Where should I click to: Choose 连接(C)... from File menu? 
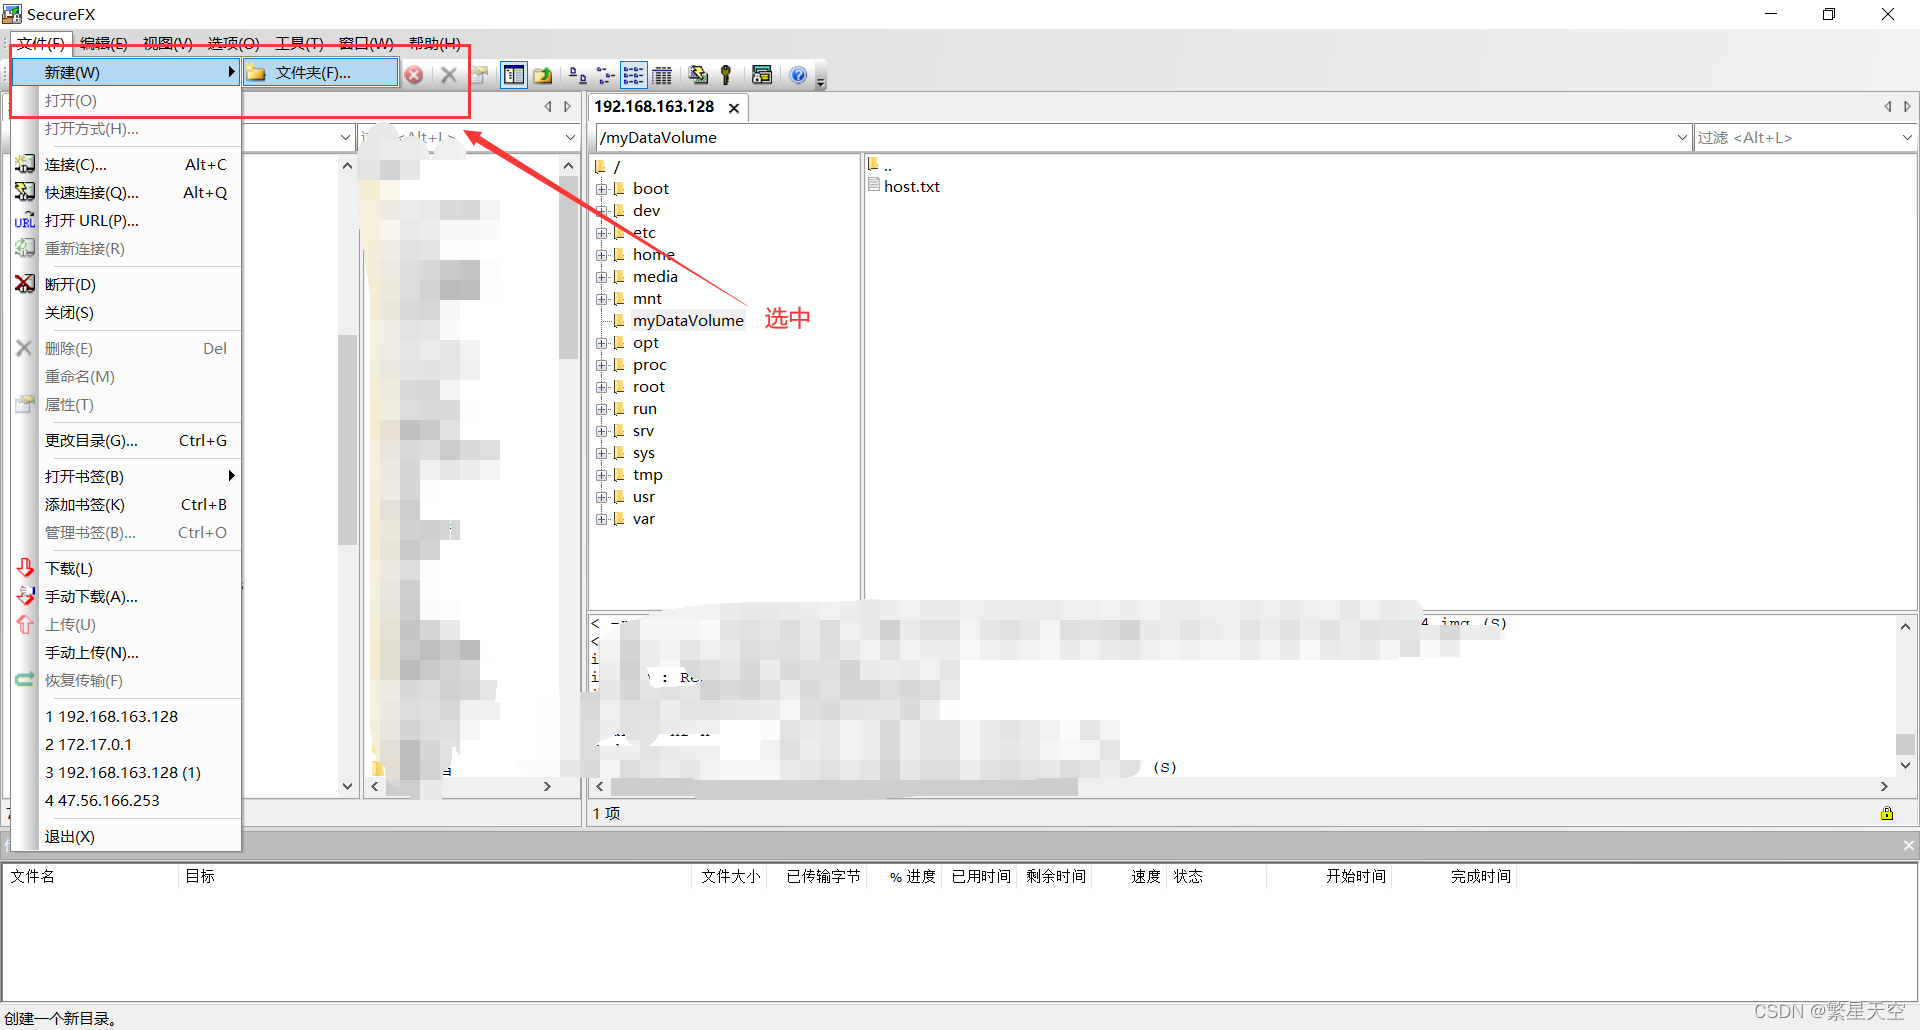click(126, 165)
